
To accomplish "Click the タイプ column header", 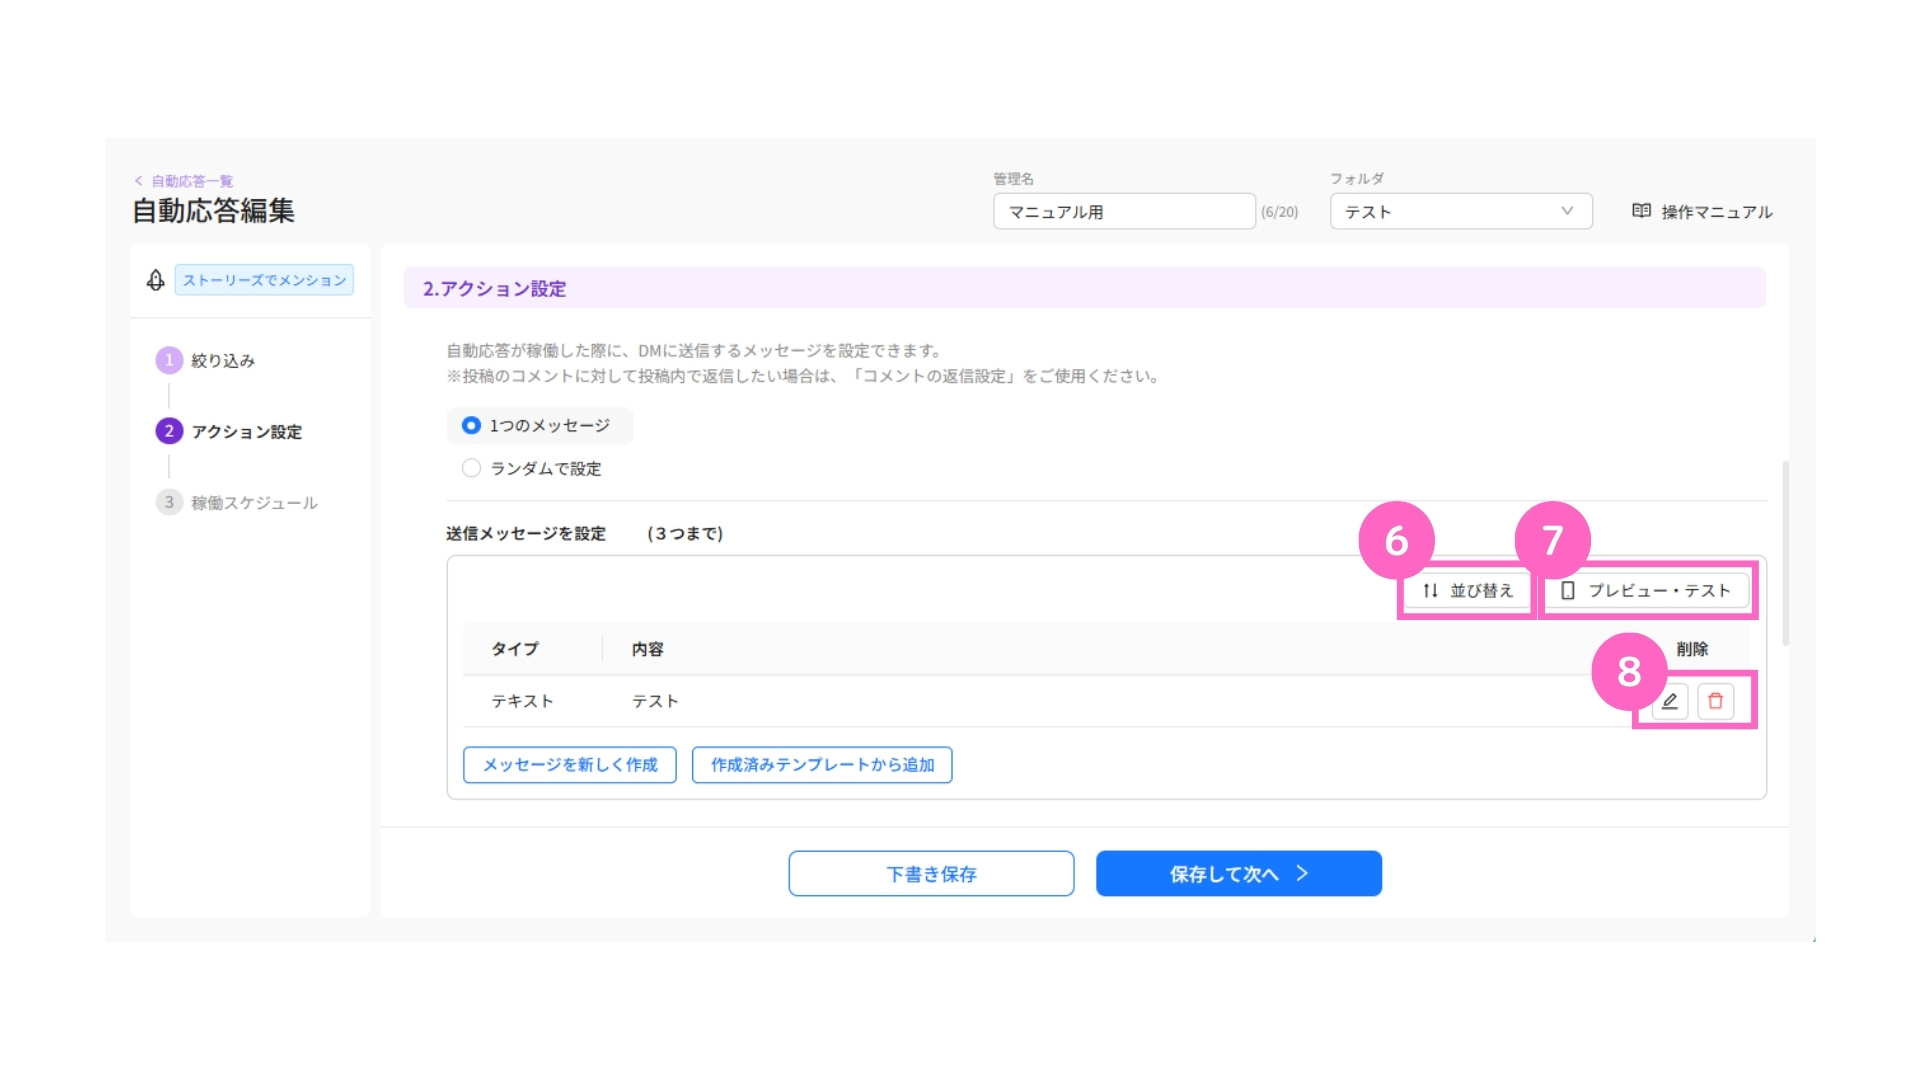I will [515, 649].
